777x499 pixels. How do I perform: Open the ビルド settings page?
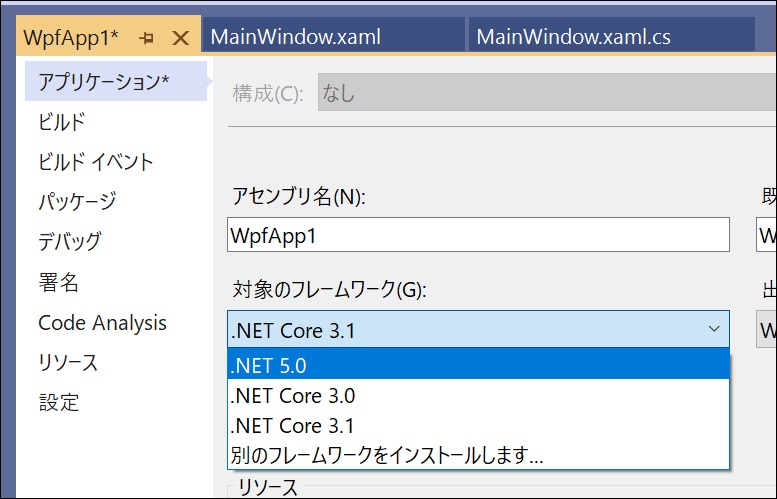(61, 122)
